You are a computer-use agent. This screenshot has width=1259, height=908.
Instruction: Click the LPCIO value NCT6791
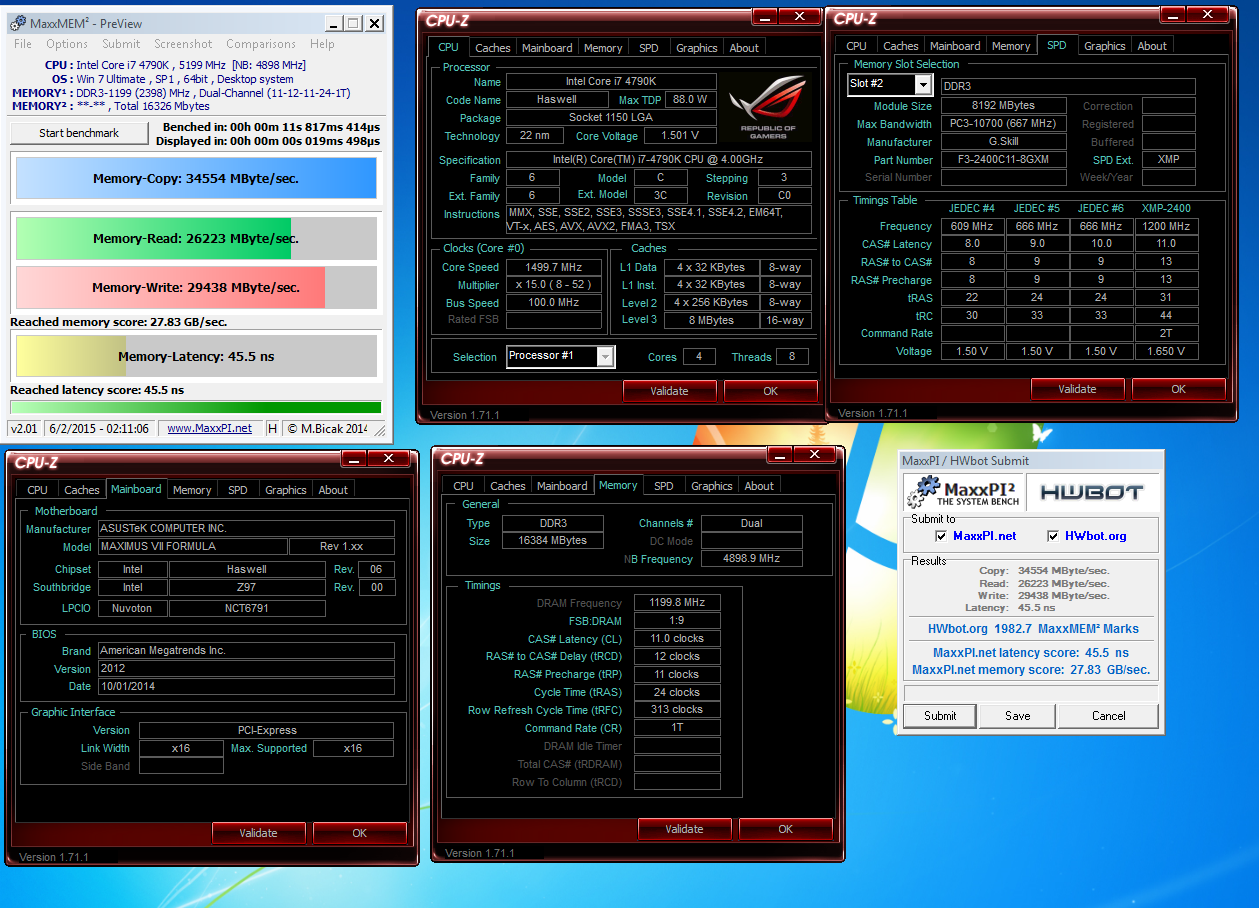coord(247,608)
